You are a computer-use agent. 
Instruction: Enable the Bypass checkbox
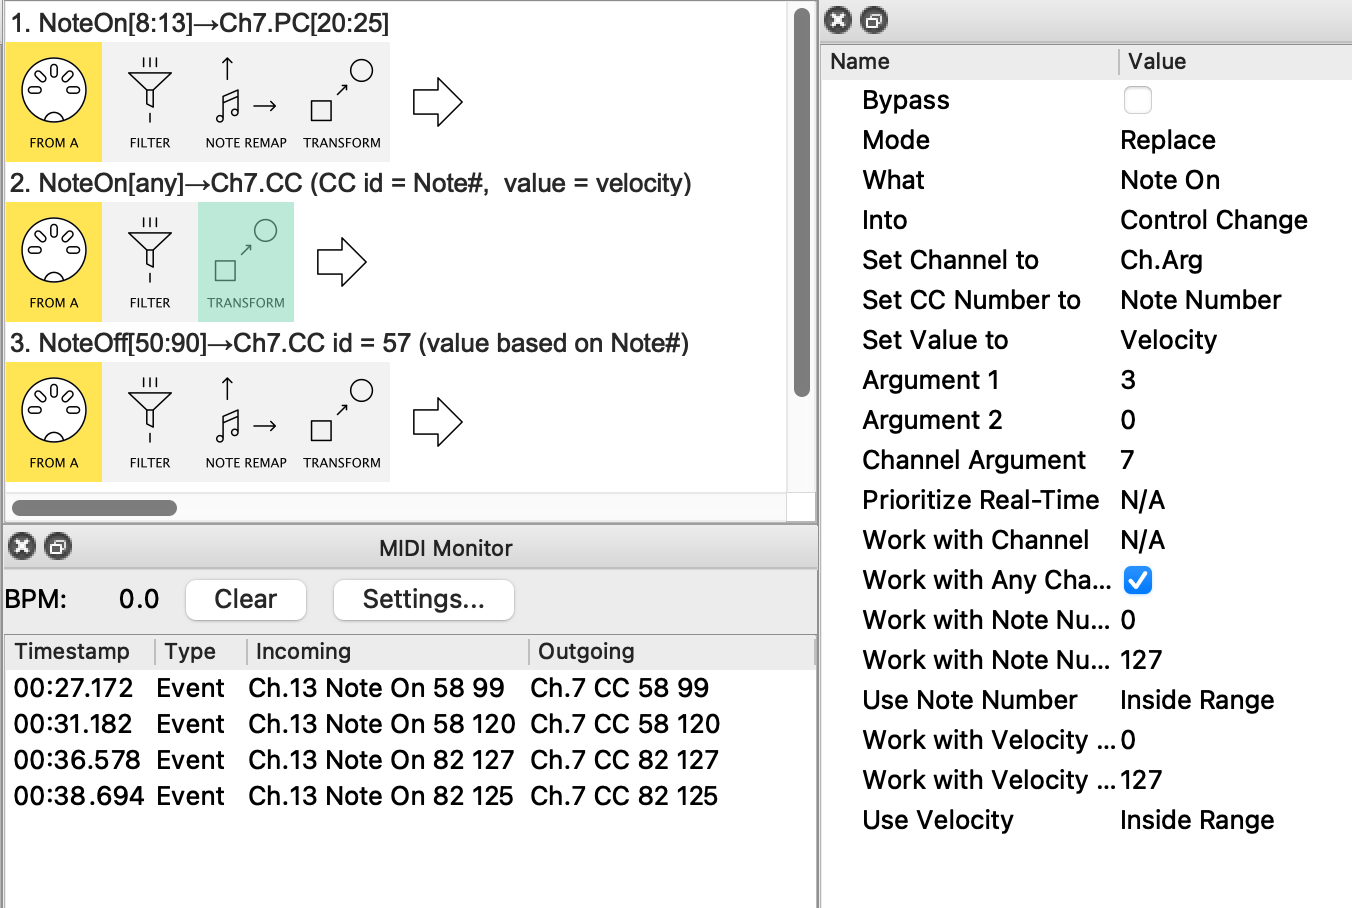1137,100
